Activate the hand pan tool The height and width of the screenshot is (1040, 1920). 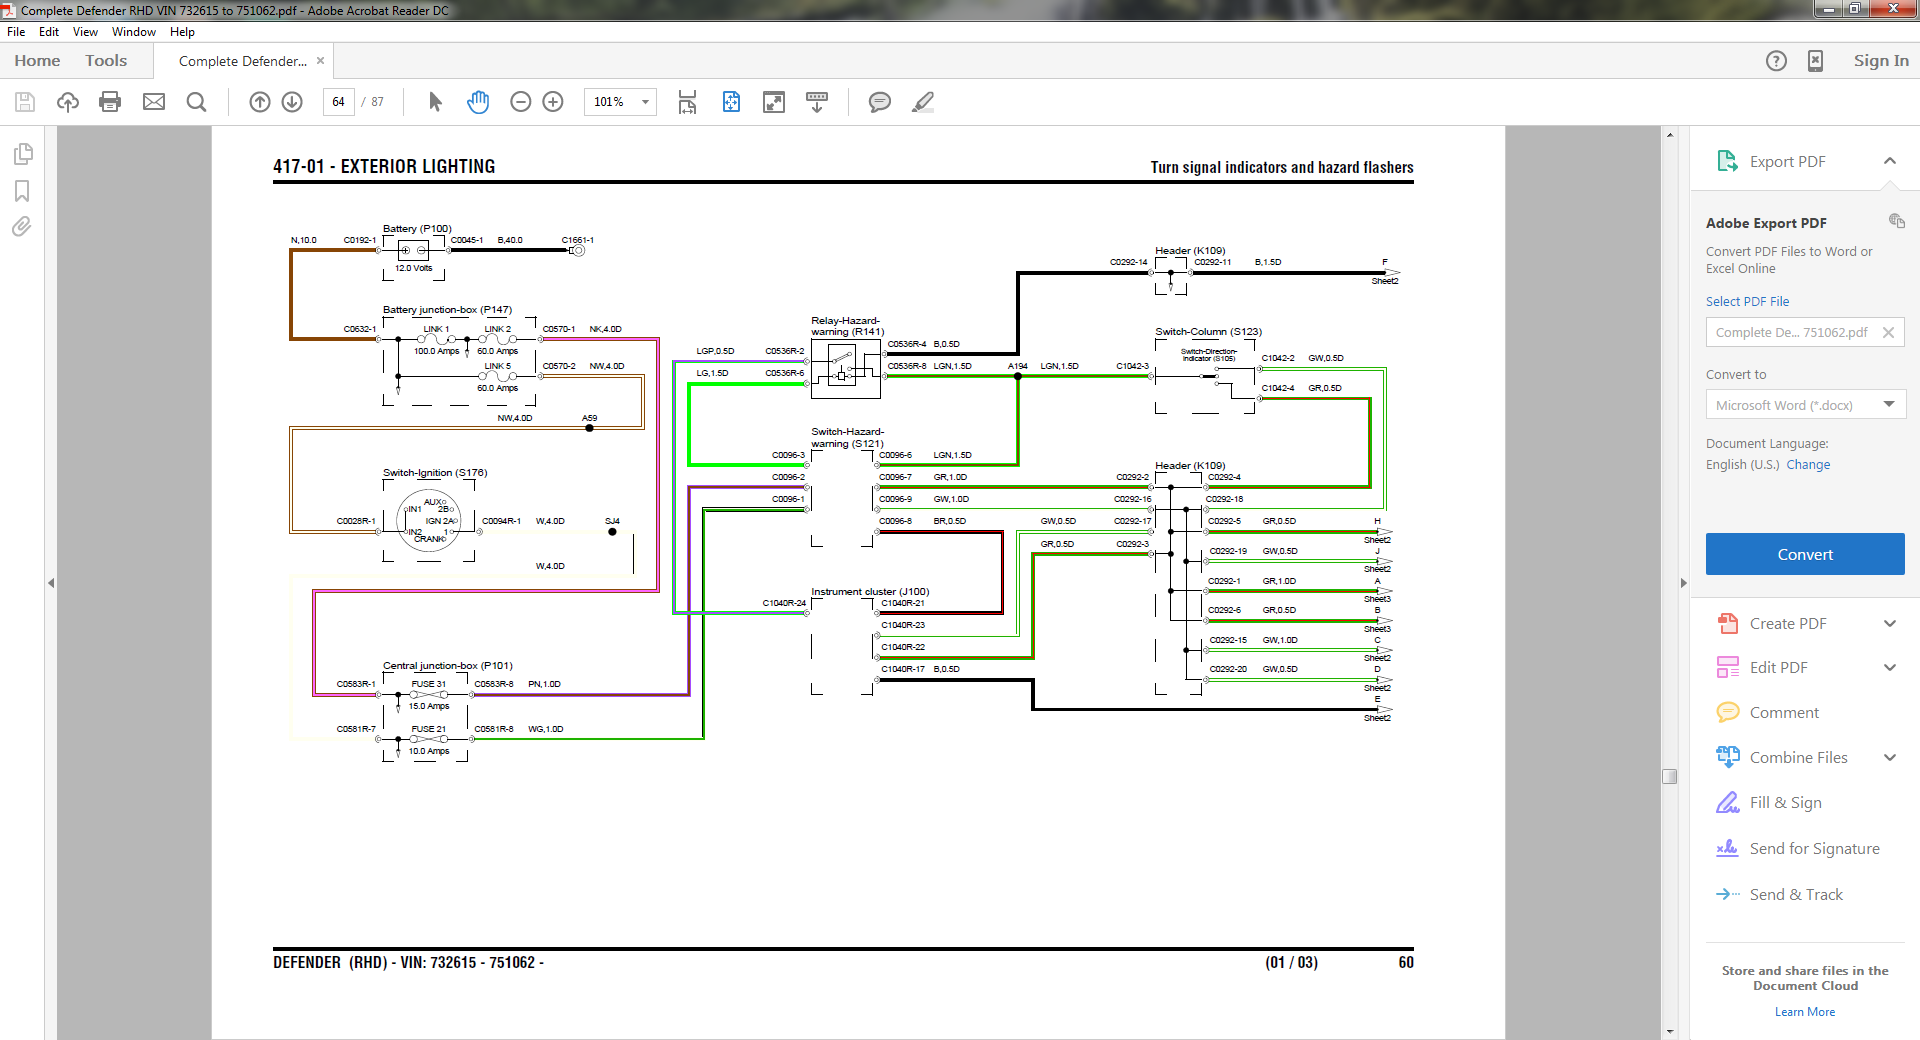[478, 102]
